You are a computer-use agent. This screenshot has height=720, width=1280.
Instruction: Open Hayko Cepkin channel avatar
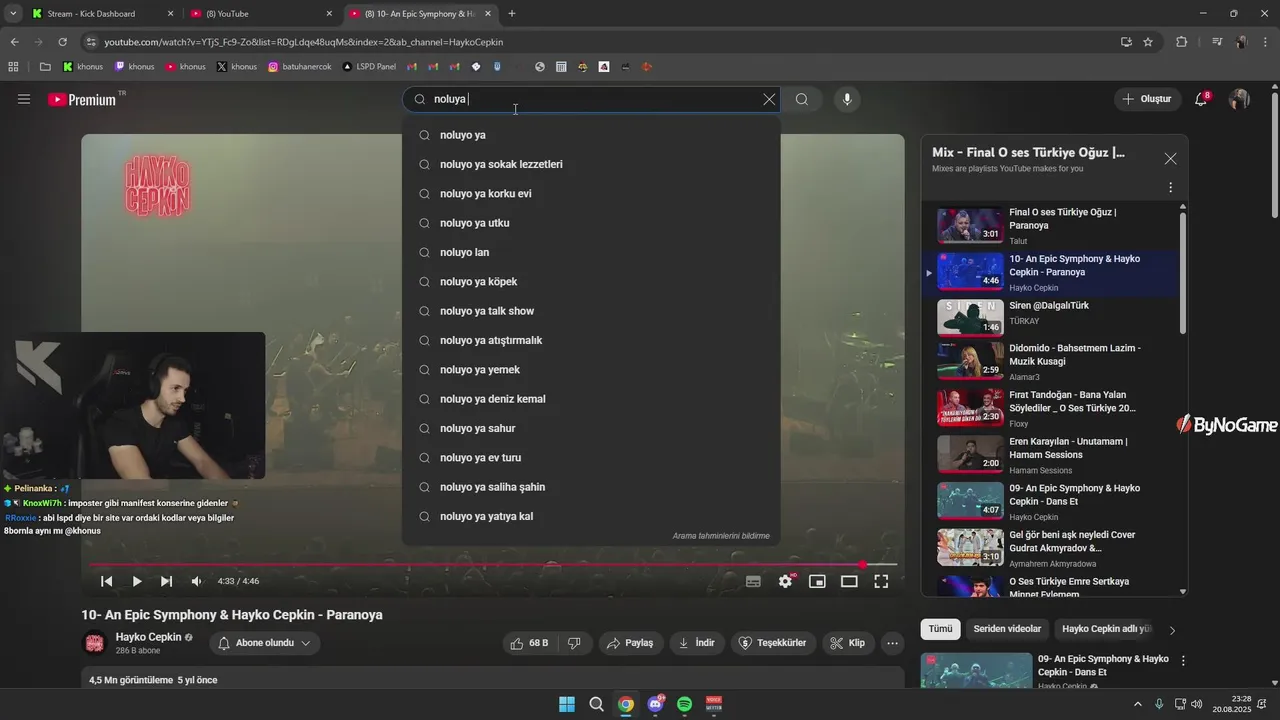pos(95,643)
